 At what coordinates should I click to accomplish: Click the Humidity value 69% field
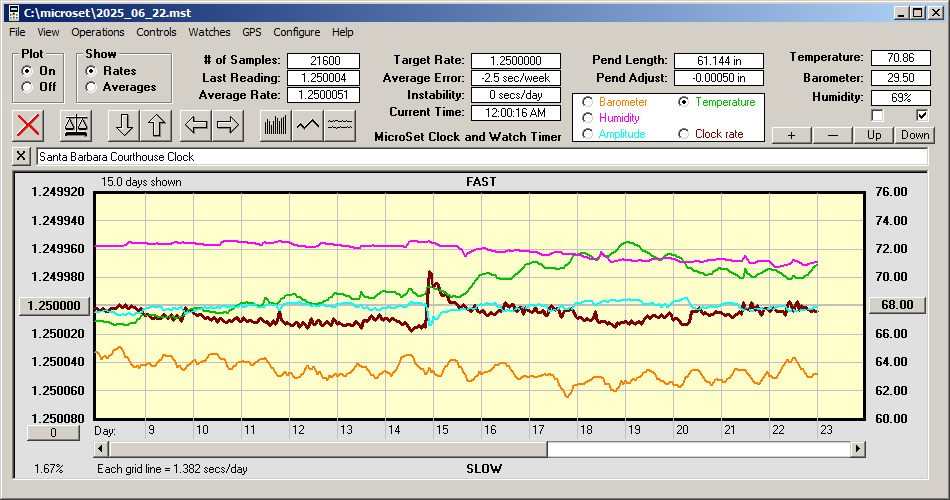point(900,98)
